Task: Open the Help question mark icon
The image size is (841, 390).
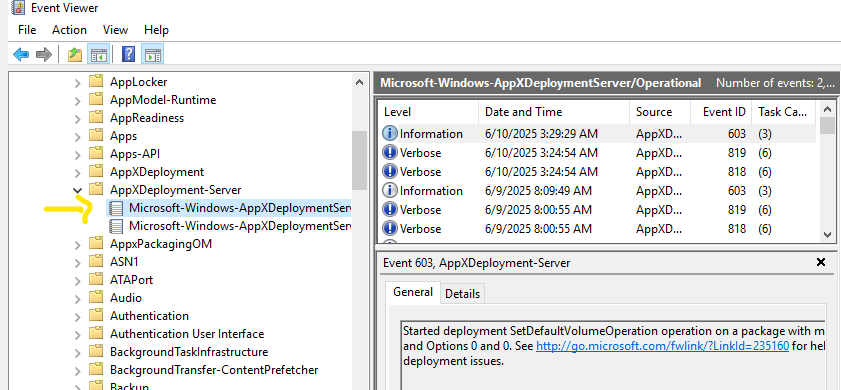Action: (x=129, y=54)
